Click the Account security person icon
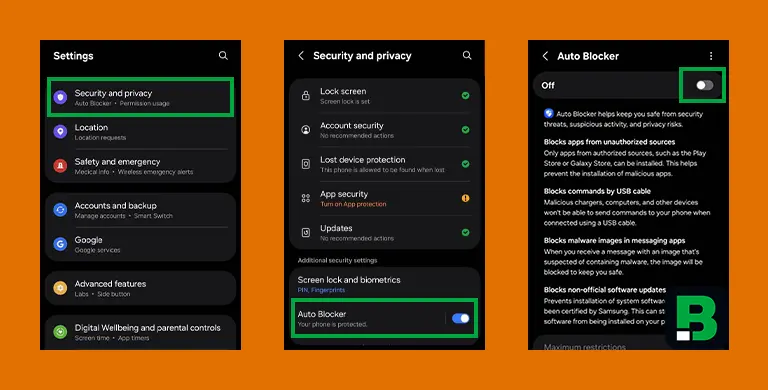The image size is (768, 390). 306,130
